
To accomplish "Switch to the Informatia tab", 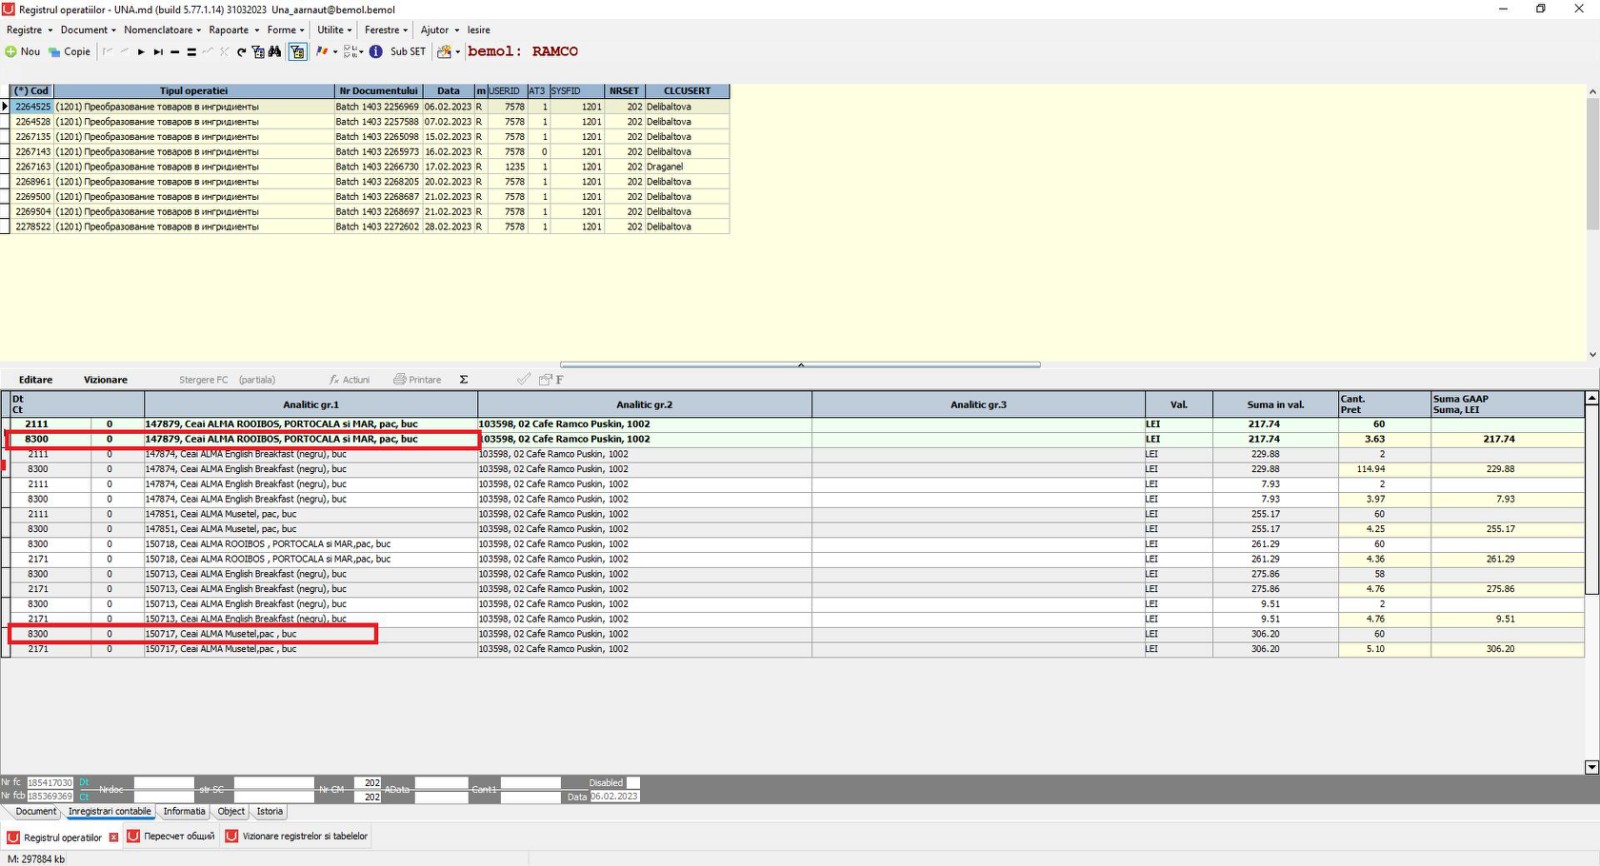I will (x=184, y=812).
